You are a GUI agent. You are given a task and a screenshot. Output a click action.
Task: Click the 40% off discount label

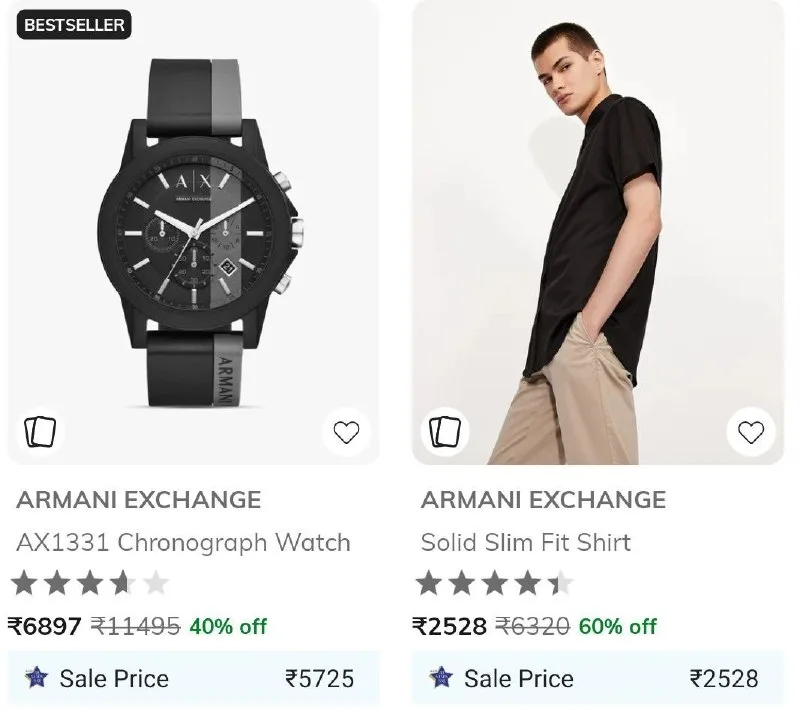tap(228, 626)
